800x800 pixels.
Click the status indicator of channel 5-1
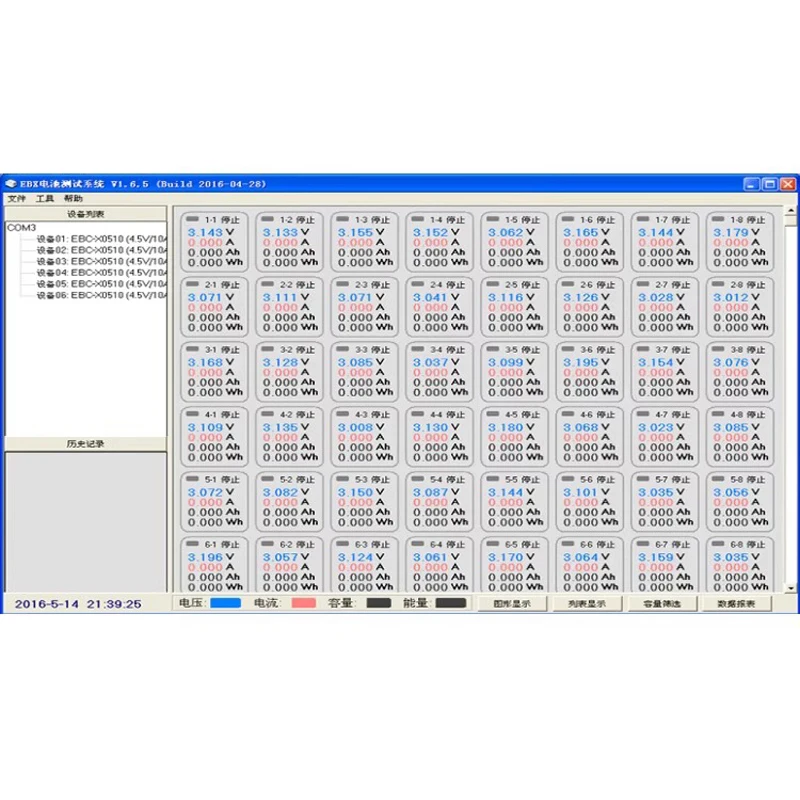click(192, 479)
